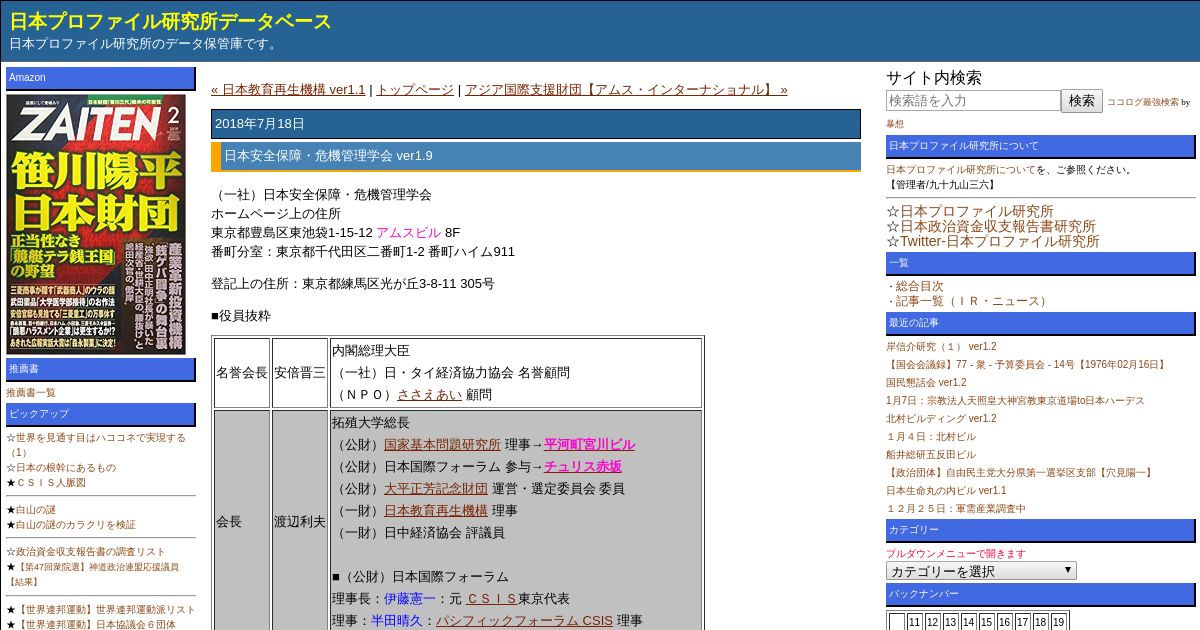The image size is (1200, 630).
Task: Open 日本教育再生機構 link in table
Action: pos(436,510)
